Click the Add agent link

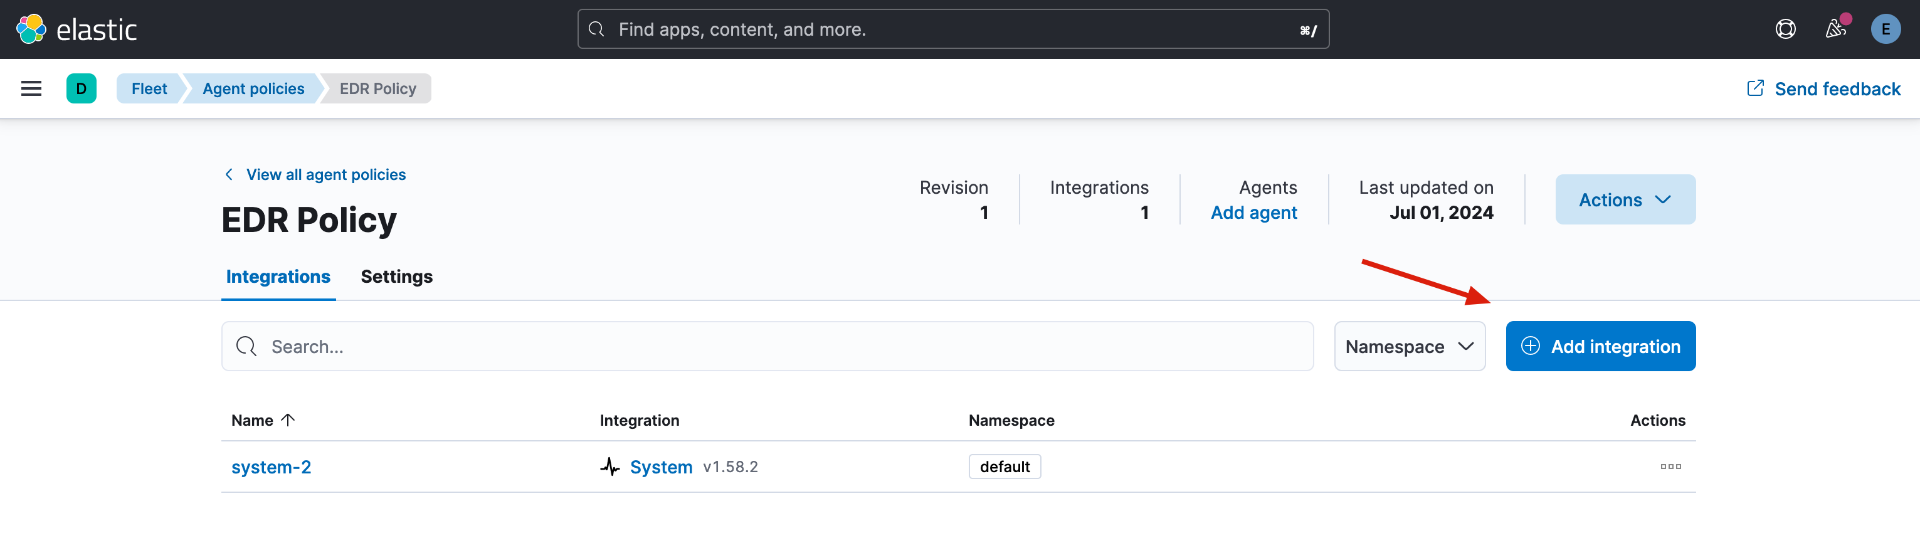(x=1253, y=213)
